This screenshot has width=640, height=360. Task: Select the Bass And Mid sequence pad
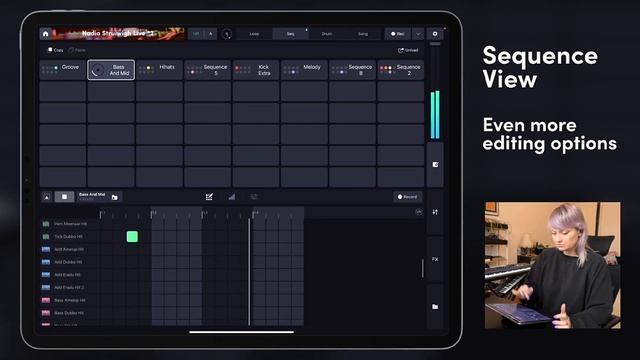point(111,70)
